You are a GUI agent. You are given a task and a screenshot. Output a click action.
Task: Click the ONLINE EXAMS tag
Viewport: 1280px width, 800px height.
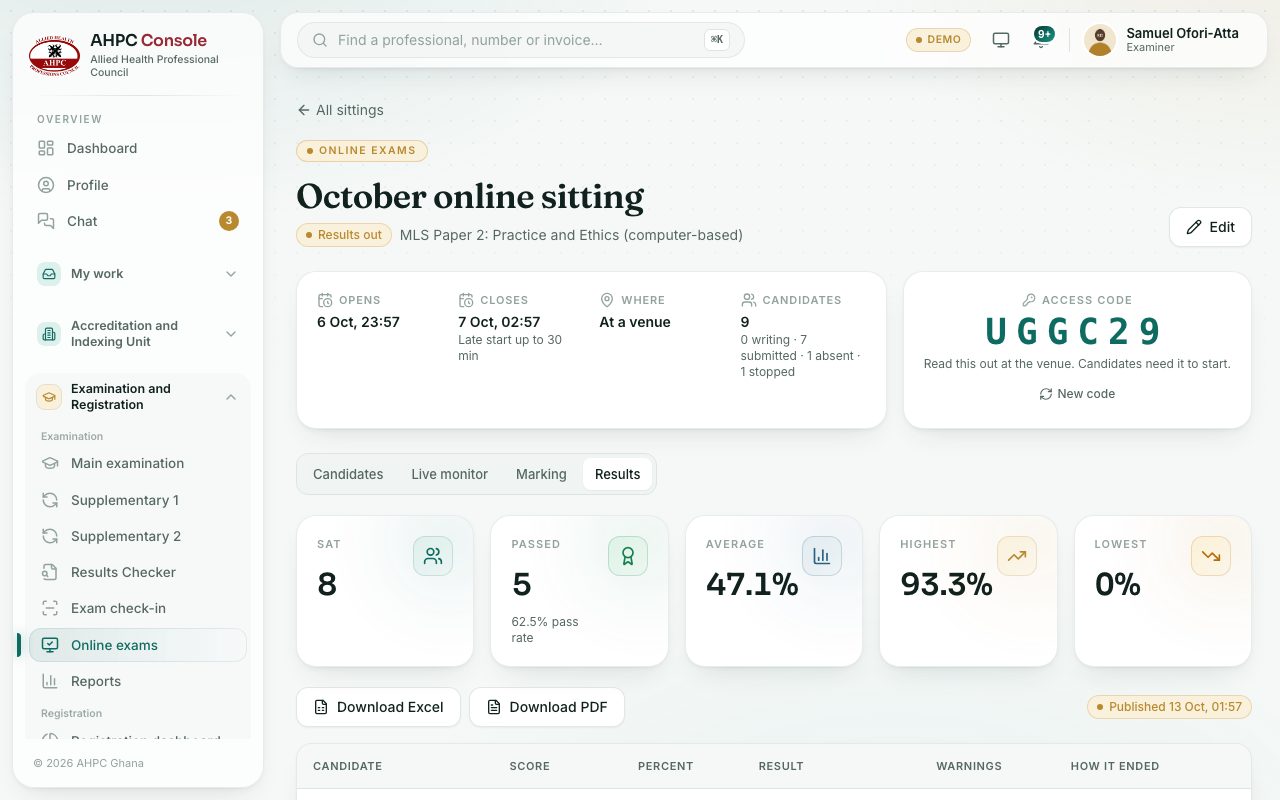(362, 151)
